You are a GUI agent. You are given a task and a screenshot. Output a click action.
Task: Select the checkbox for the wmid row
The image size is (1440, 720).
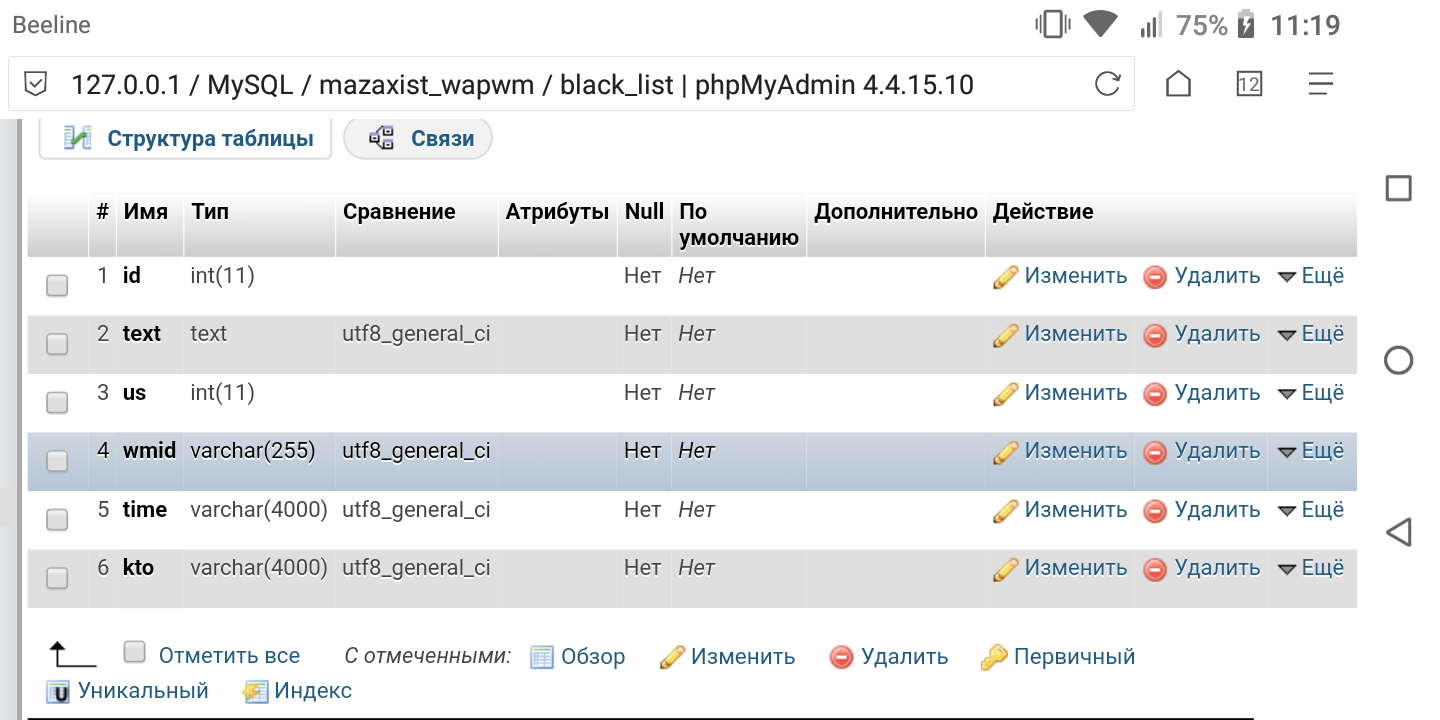[58, 461]
